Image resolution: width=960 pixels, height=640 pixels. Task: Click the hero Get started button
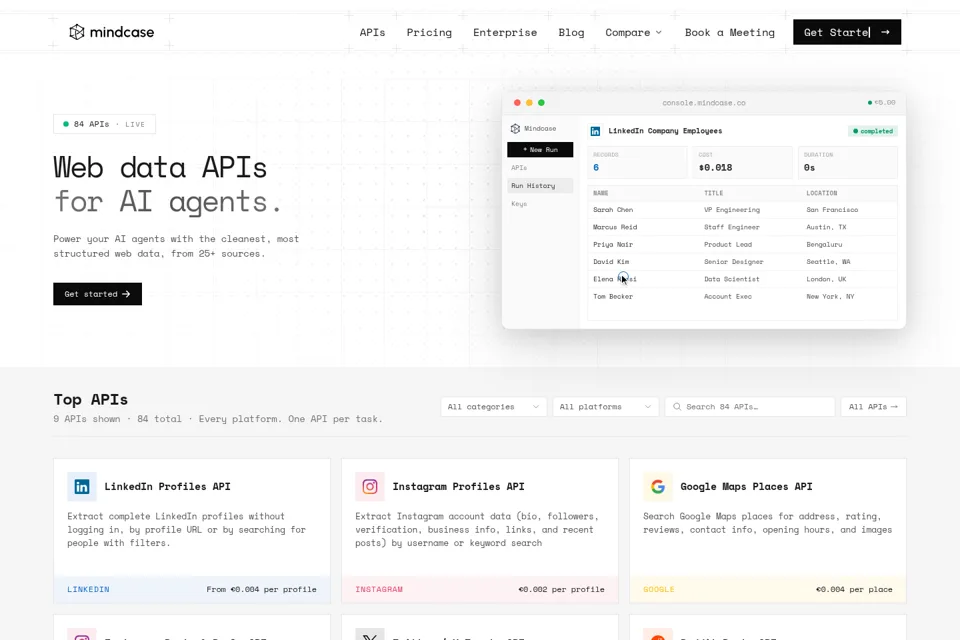(x=97, y=294)
